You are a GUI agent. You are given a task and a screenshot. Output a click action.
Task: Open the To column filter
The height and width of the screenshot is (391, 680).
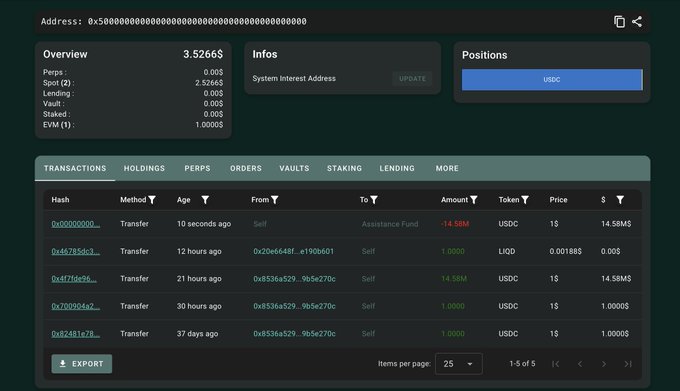point(373,200)
